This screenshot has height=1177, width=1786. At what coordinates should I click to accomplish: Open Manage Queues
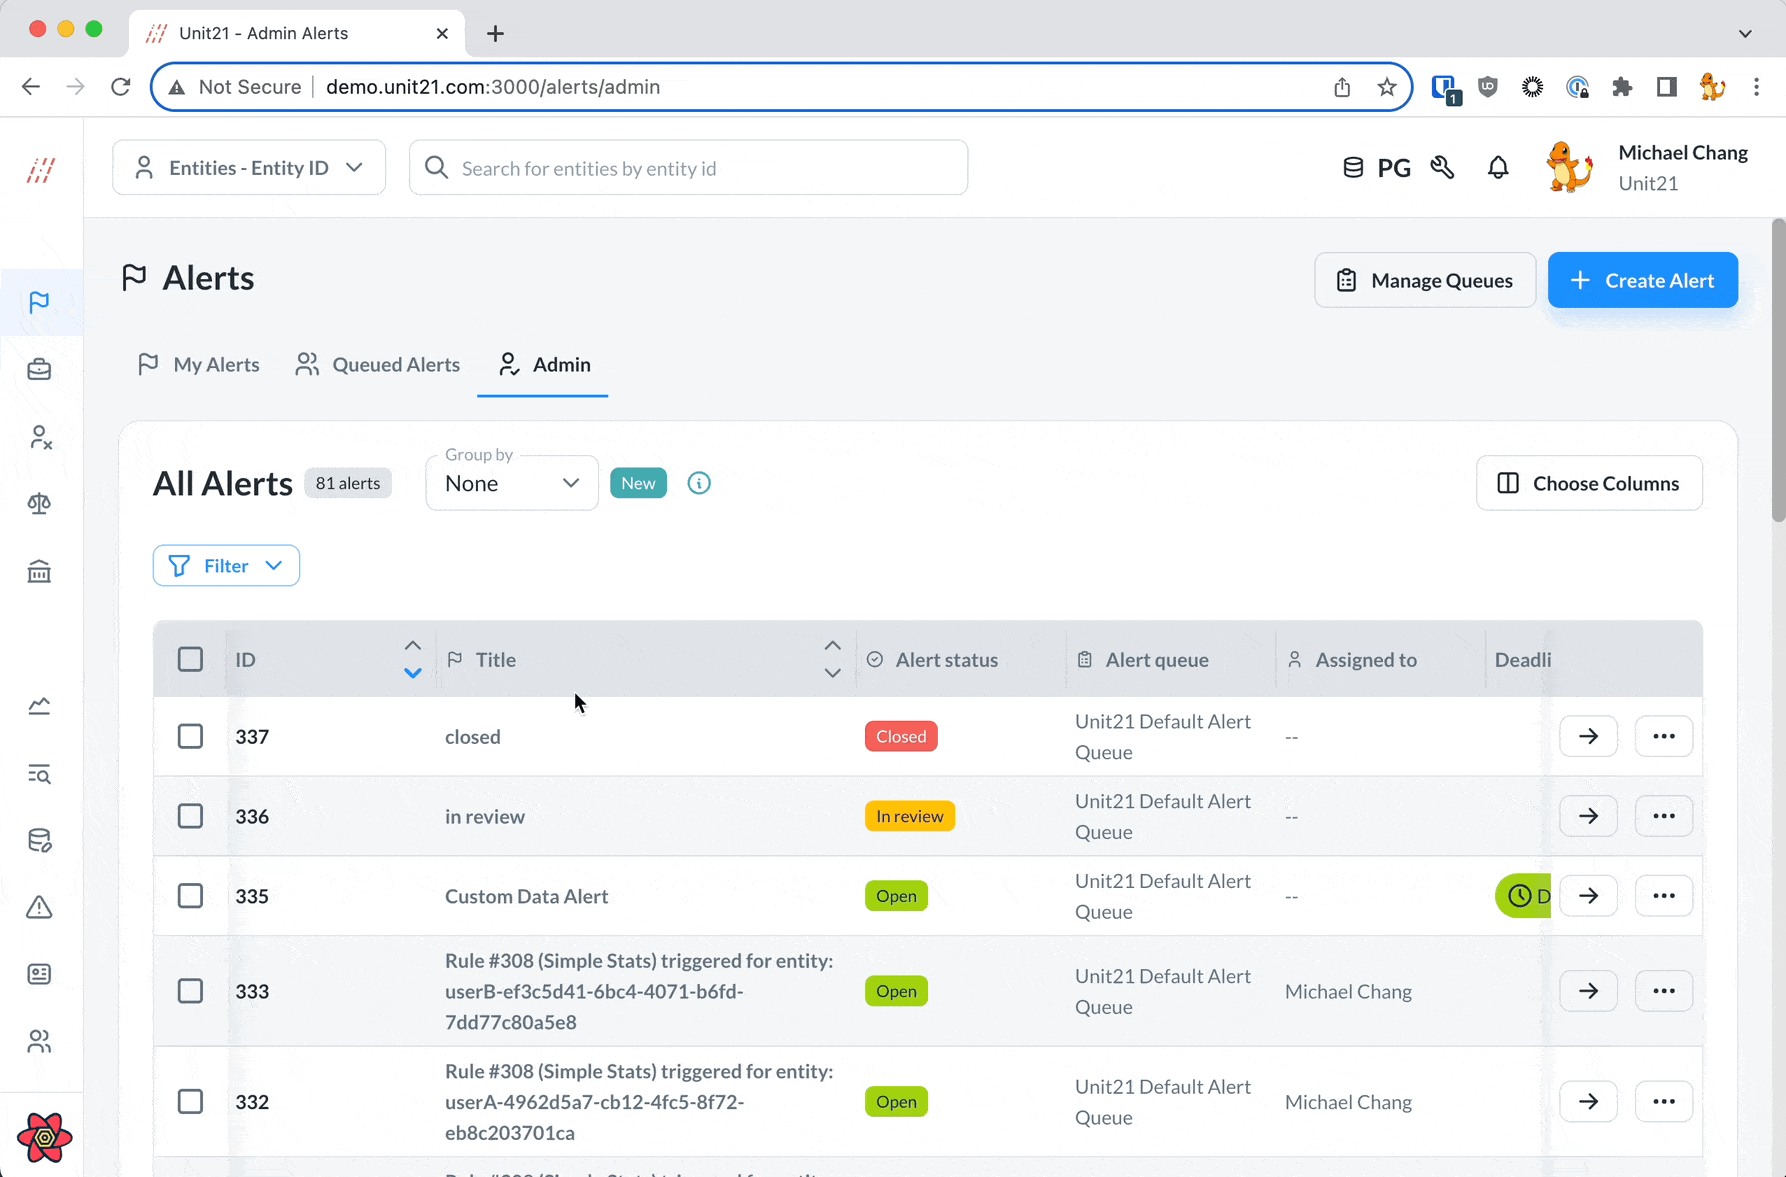tap(1425, 280)
